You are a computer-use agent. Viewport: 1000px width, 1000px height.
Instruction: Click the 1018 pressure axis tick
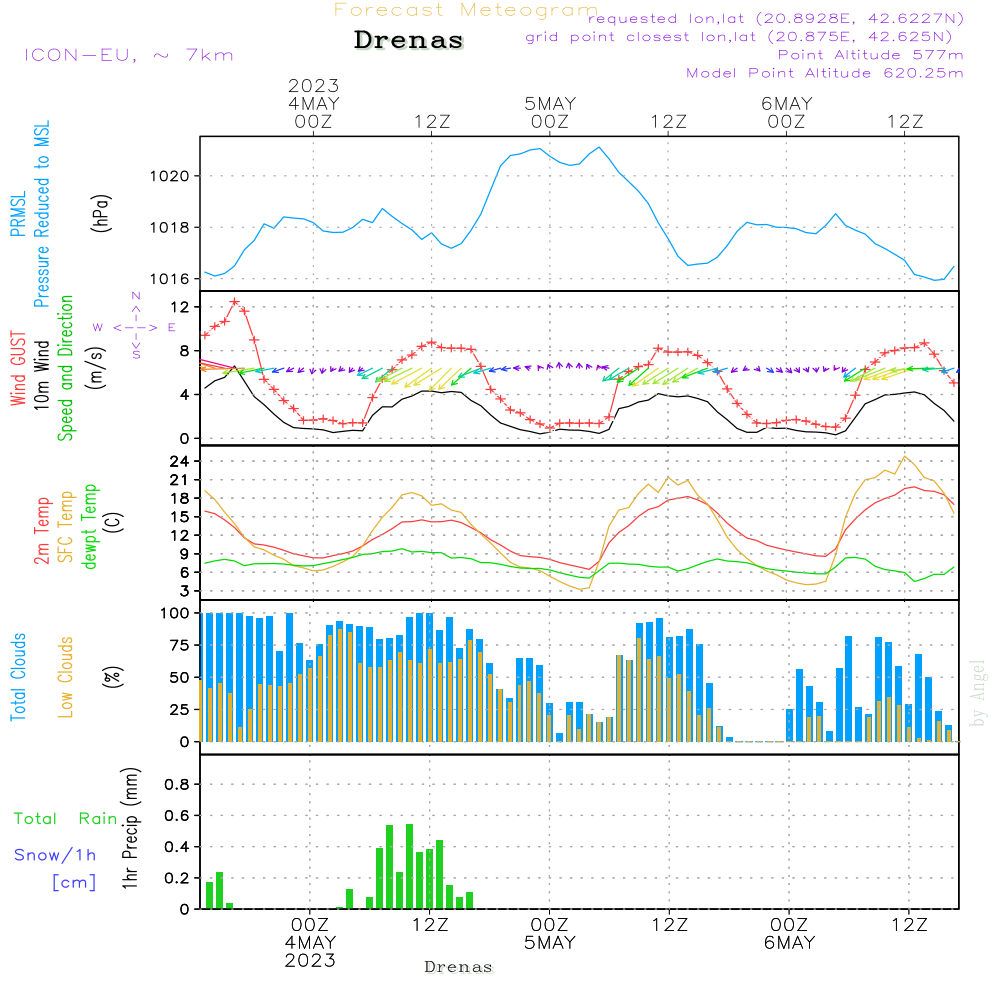pos(170,228)
